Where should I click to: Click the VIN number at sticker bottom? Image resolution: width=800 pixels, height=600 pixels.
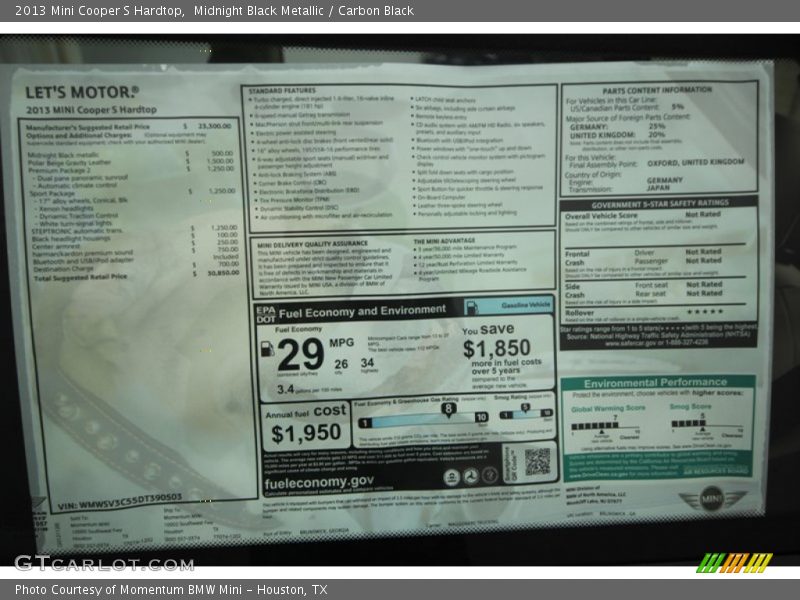point(120,502)
